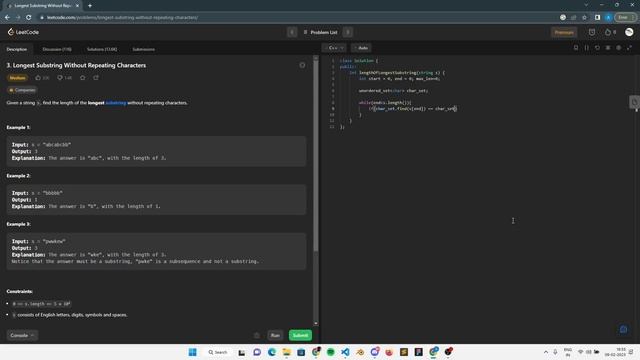Submit the solution
This screenshot has width=640, height=360.
(x=300, y=335)
